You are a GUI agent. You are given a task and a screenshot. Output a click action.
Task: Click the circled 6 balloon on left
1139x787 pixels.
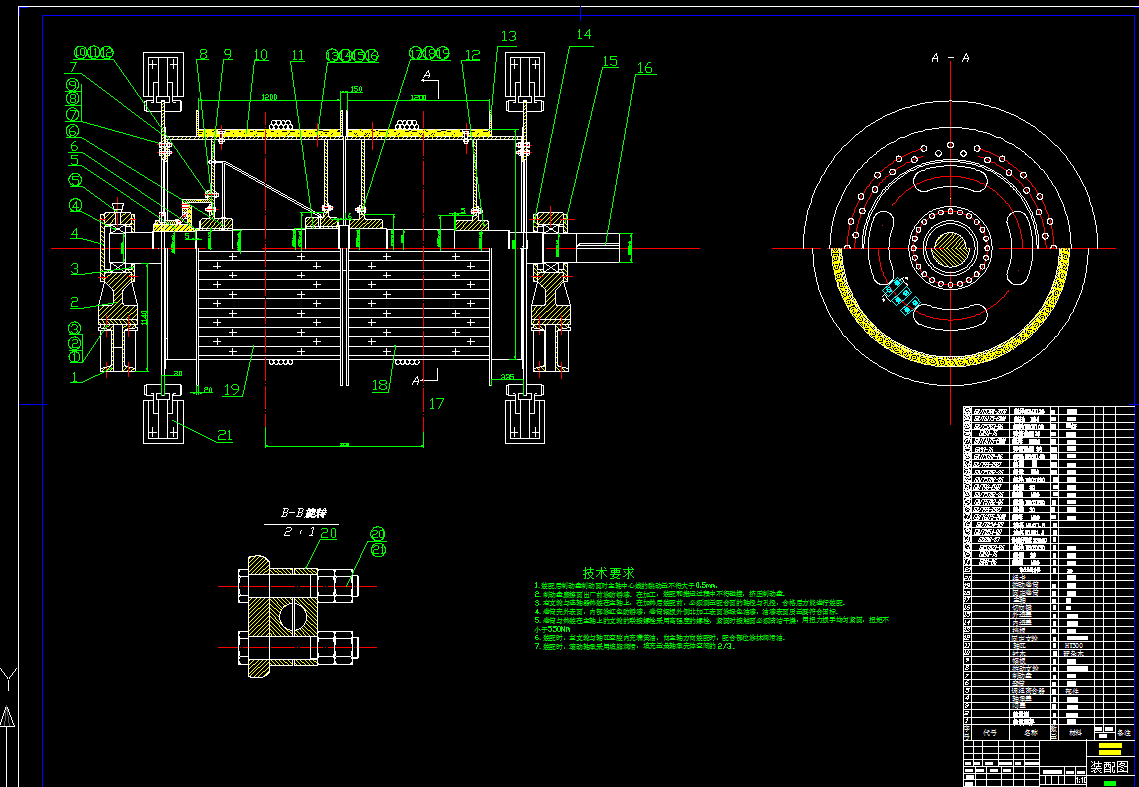click(x=73, y=132)
